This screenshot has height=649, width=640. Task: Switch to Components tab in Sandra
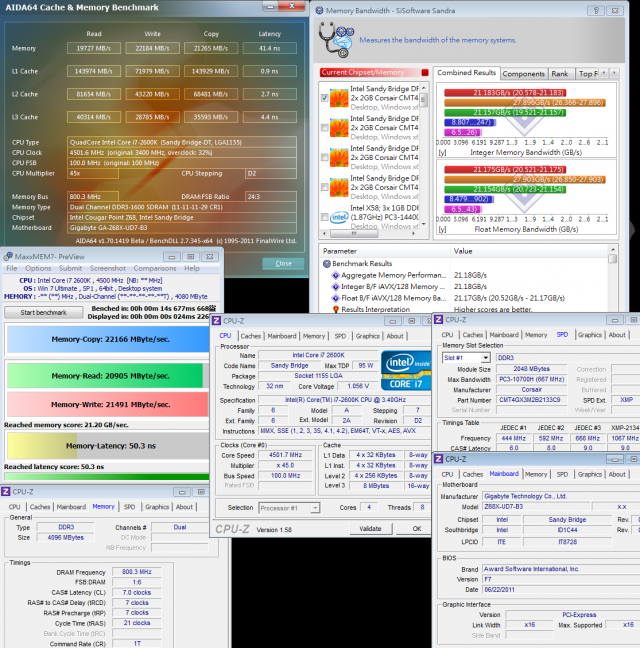pos(523,74)
